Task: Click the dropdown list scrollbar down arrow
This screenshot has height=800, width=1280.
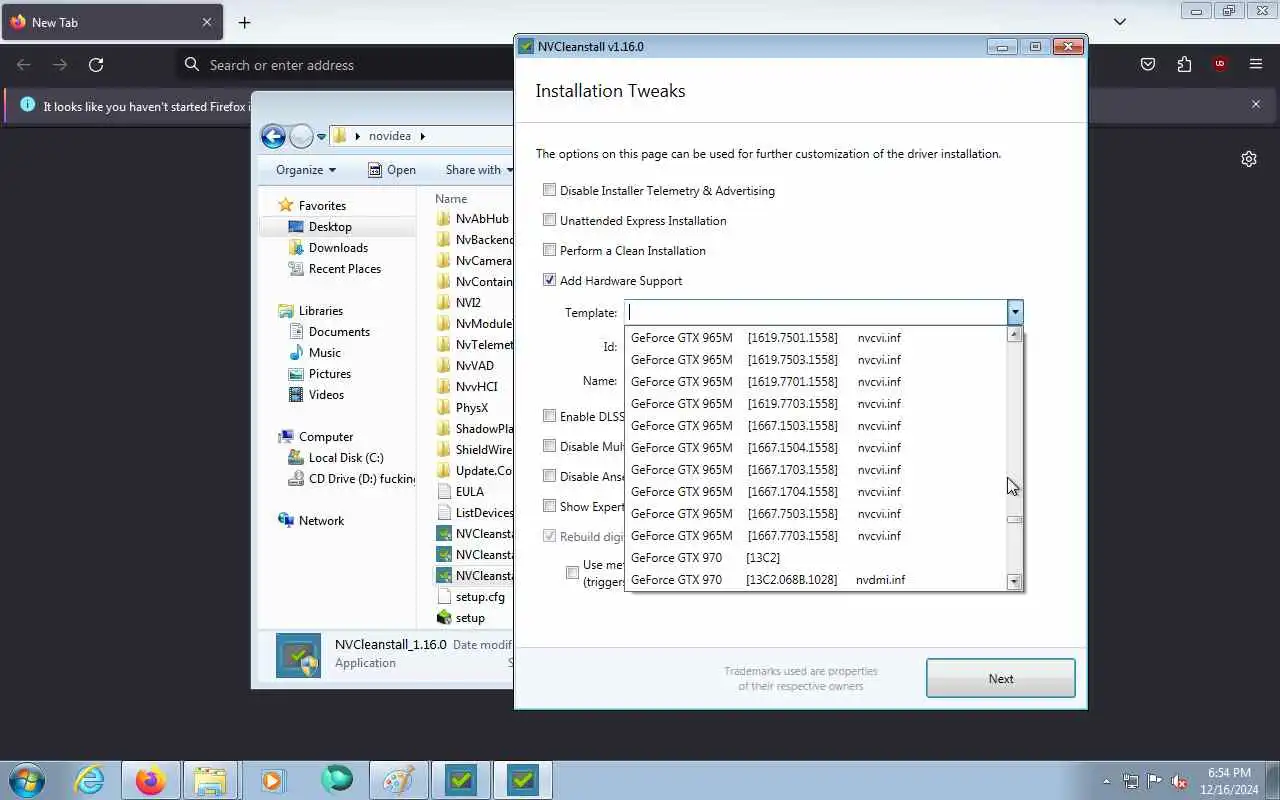Action: [1014, 582]
